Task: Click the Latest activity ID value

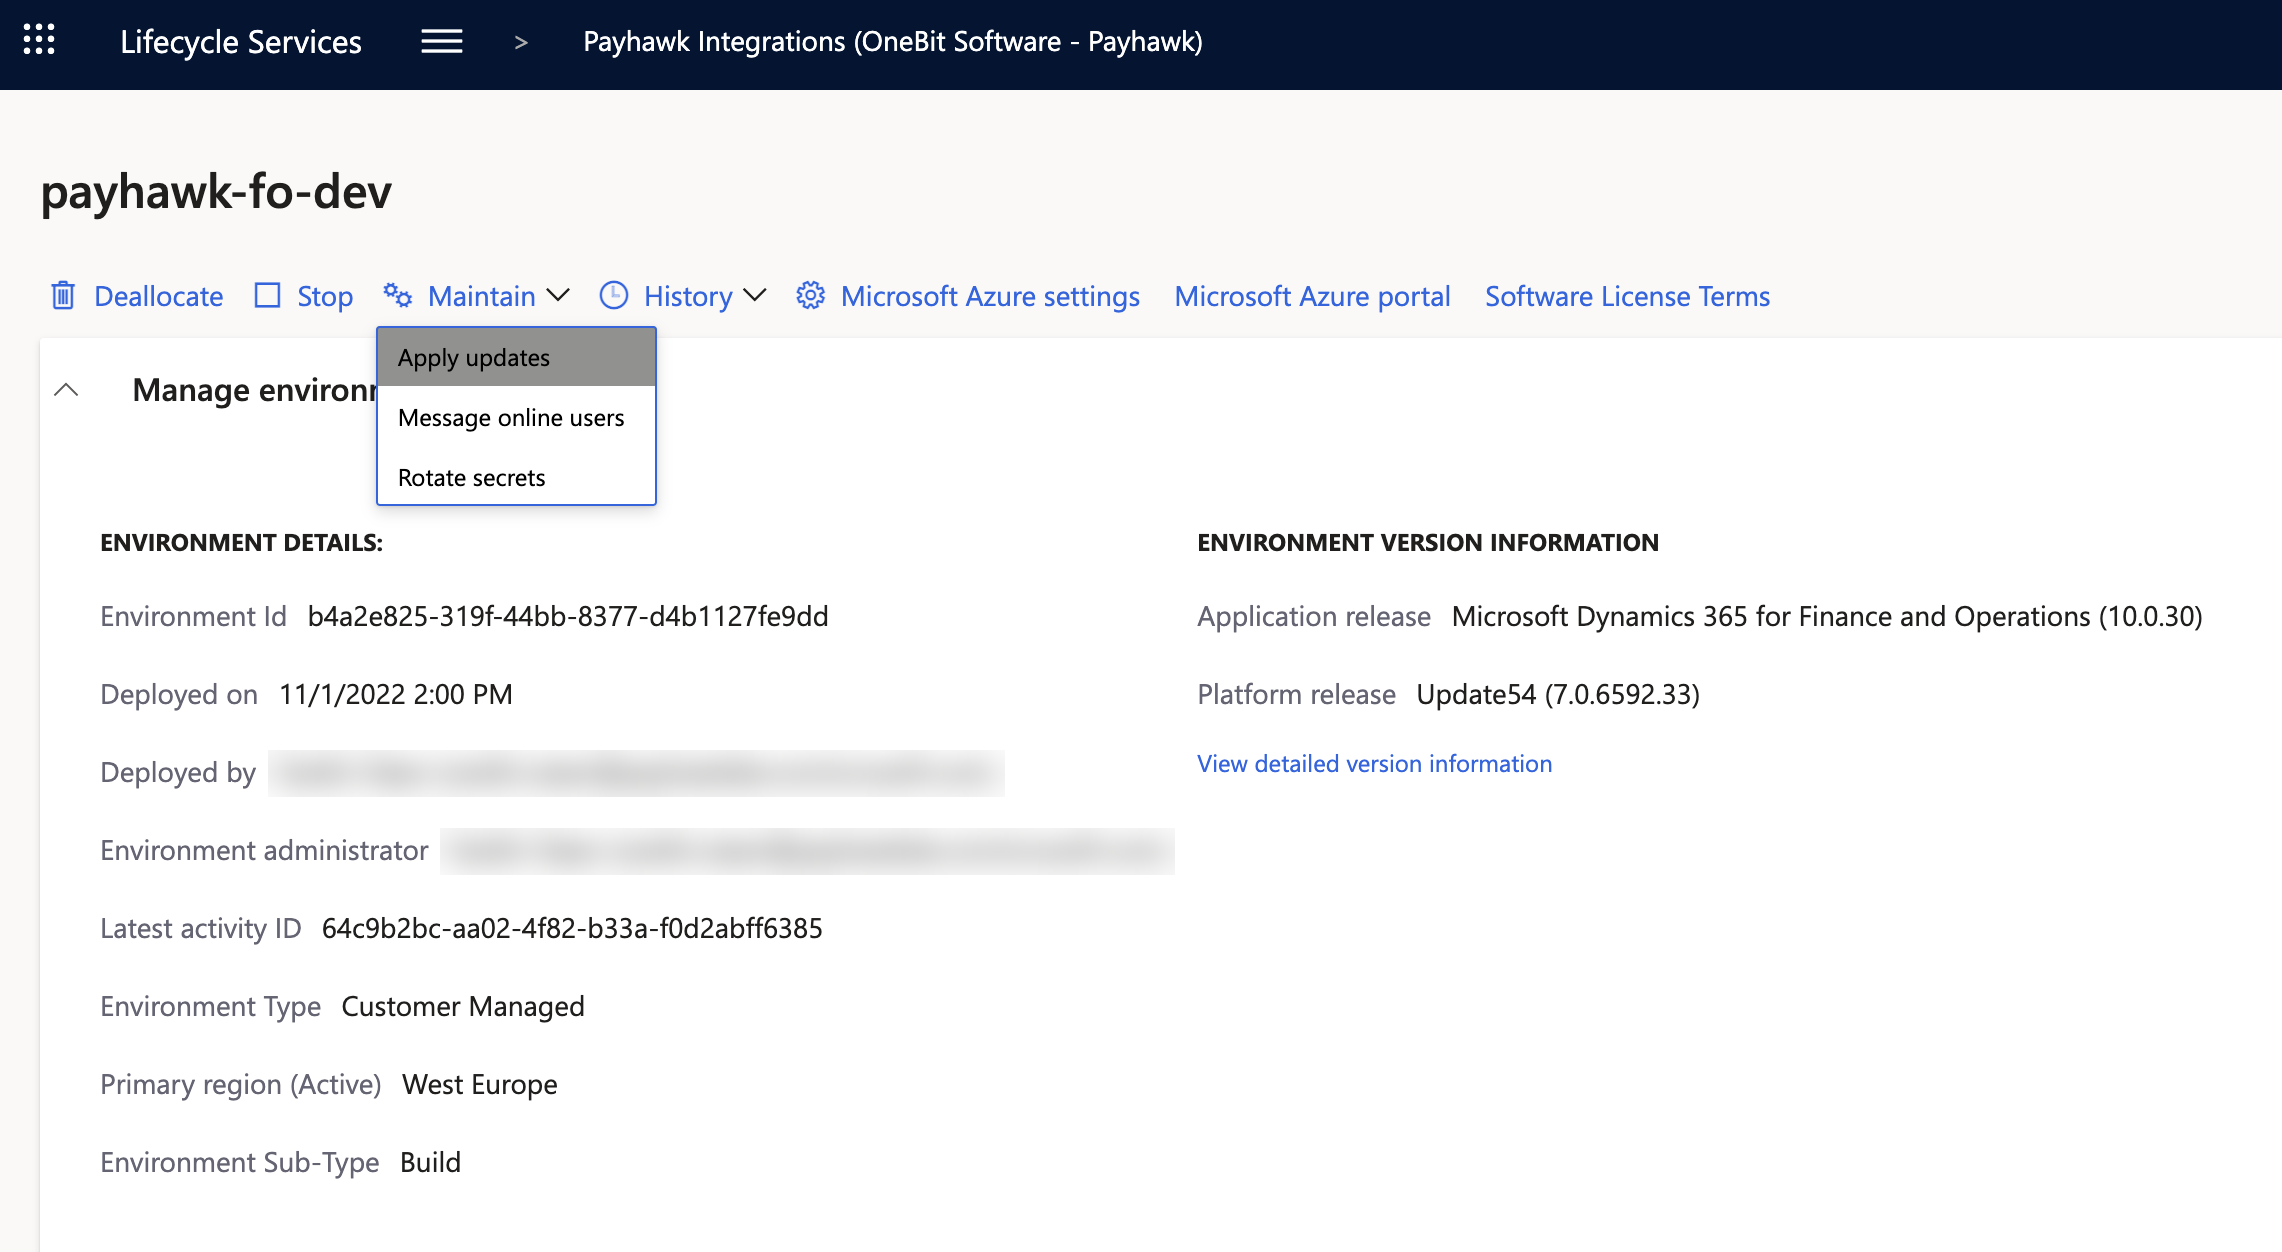Action: [x=572, y=929]
